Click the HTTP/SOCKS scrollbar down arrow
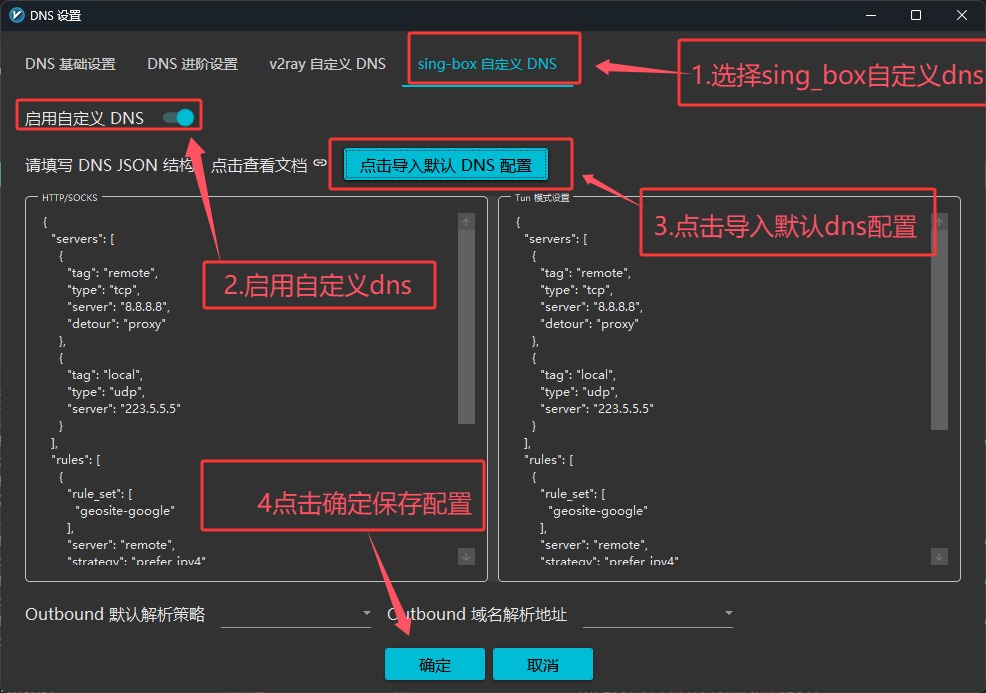 point(466,556)
